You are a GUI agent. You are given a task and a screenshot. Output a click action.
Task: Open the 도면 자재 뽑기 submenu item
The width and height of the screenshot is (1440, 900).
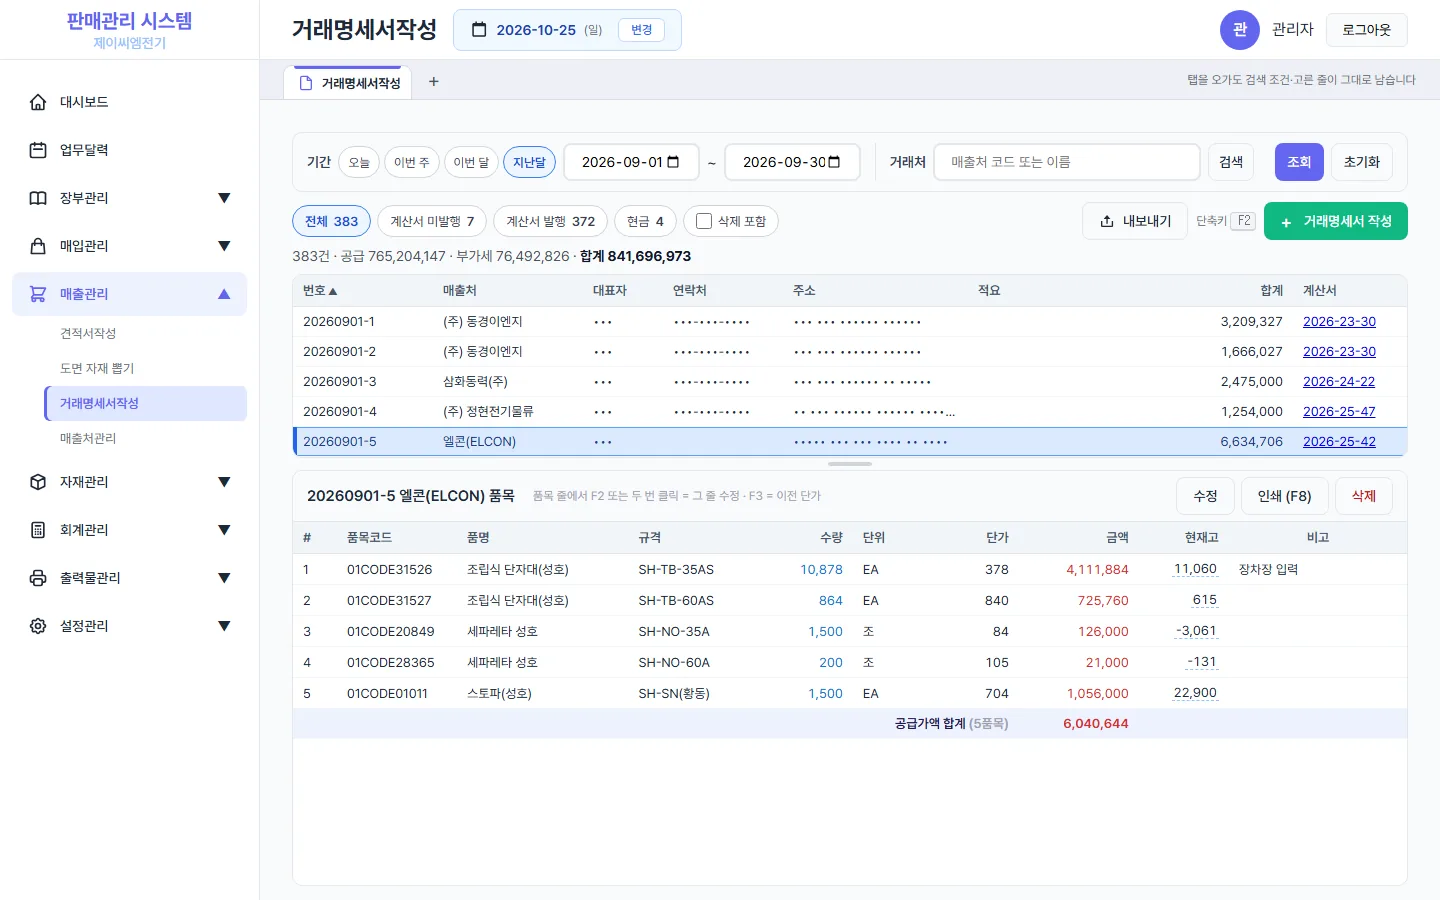point(145,368)
